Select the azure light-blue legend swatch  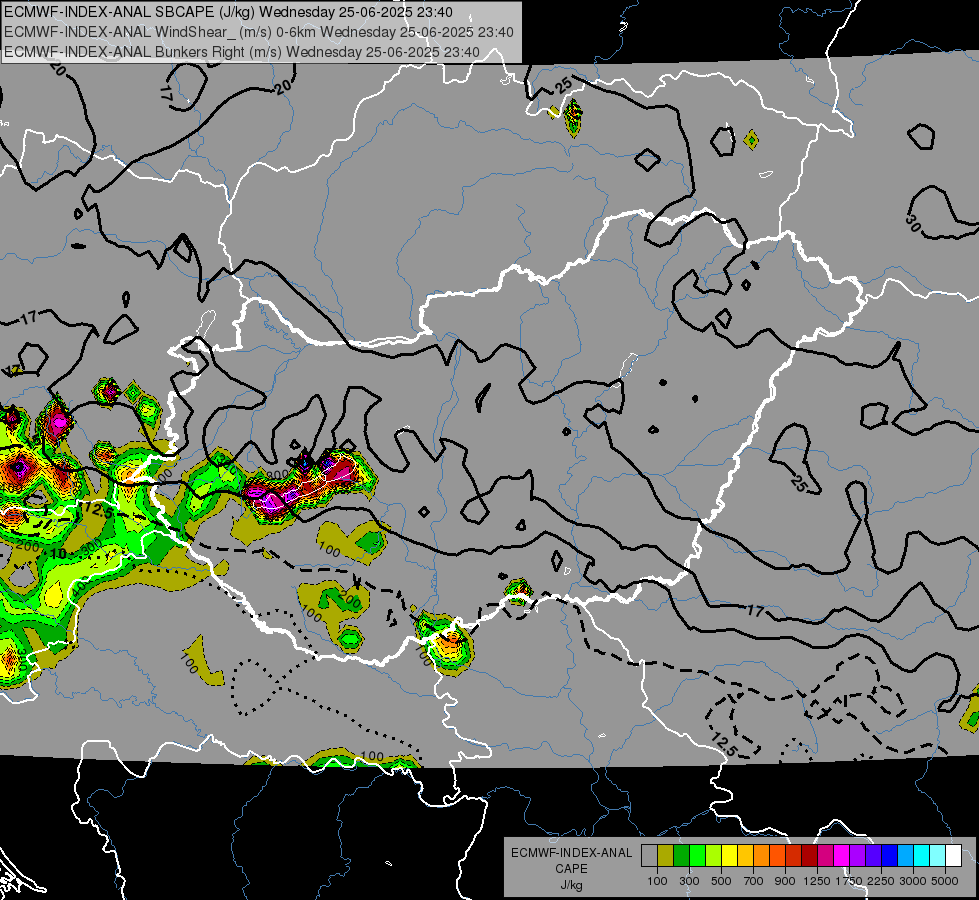[906, 855]
